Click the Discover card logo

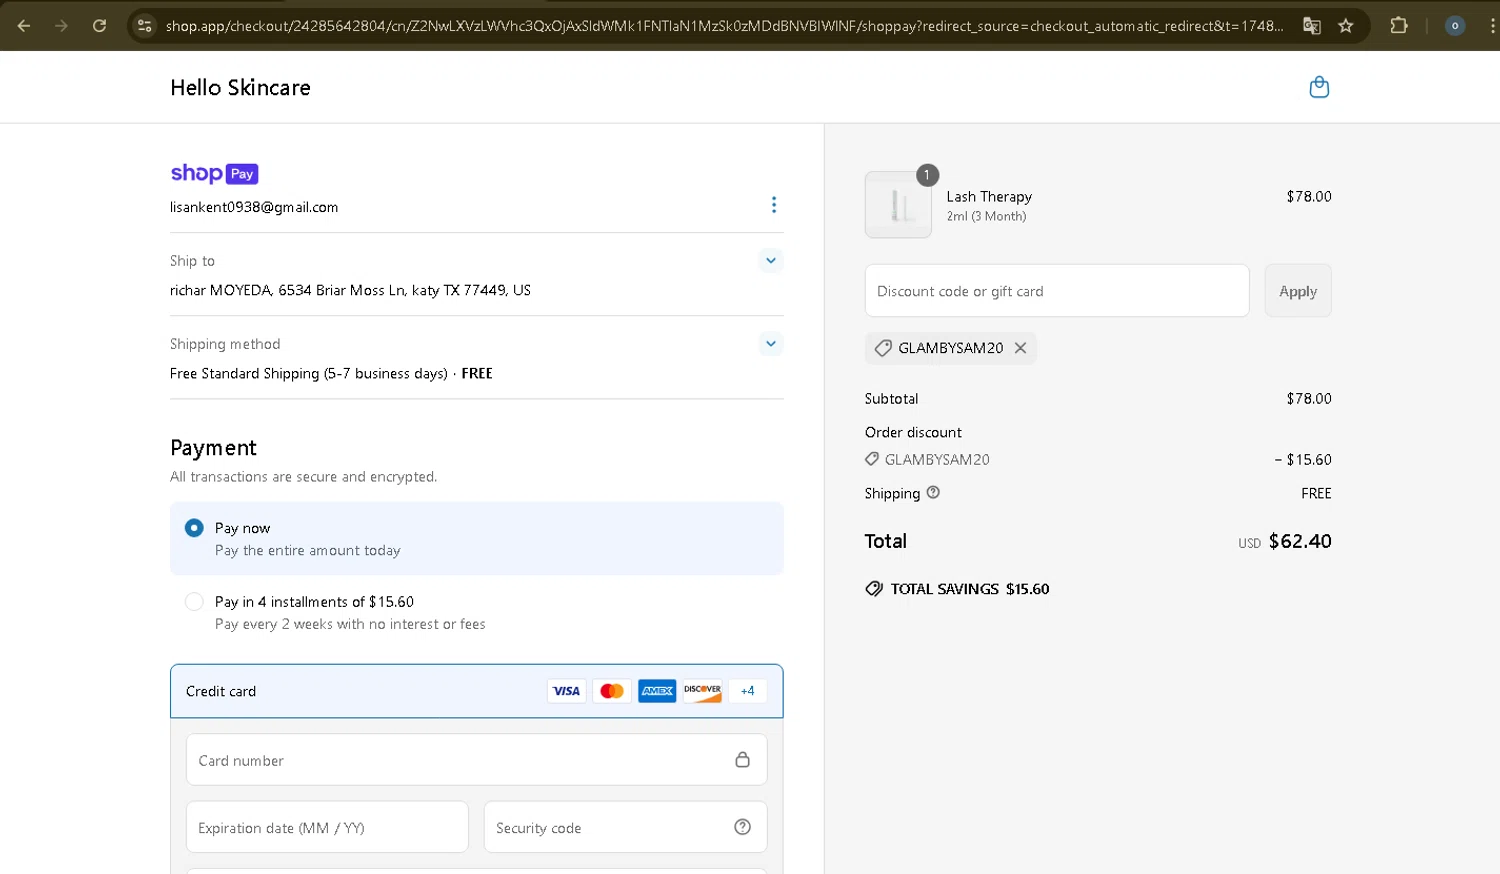(x=702, y=691)
